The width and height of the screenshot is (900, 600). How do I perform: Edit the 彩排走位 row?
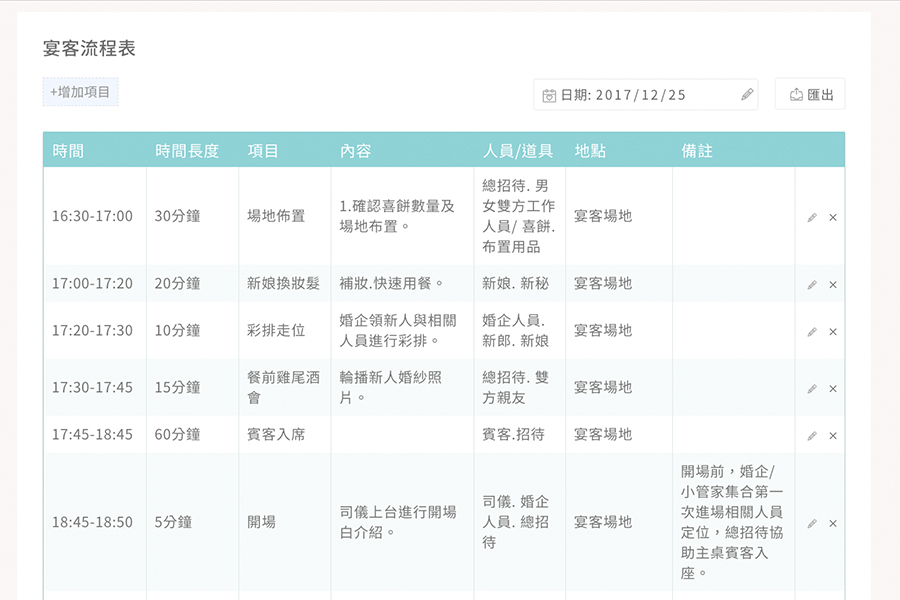click(812, 331)
